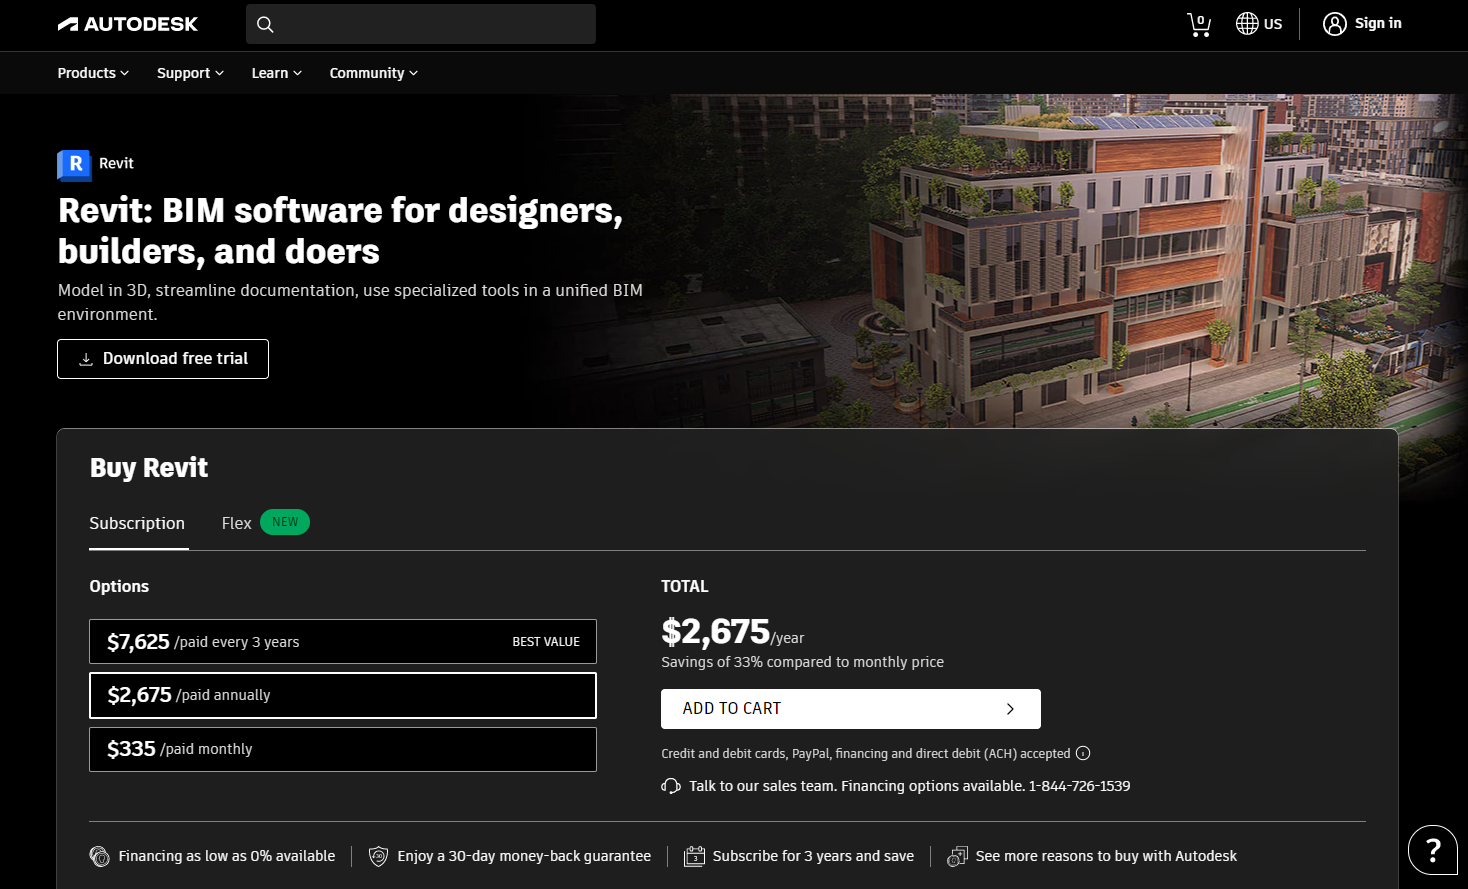1468x889 pixels.
Task: Click the '$2,675/year' total price
Action: tap(732, 632)
